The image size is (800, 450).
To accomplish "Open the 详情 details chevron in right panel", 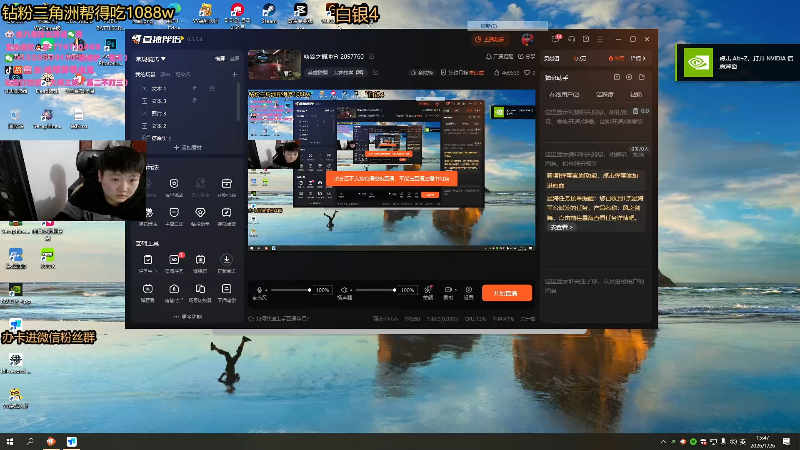I will pyautogui.click(x=638, y=59).
